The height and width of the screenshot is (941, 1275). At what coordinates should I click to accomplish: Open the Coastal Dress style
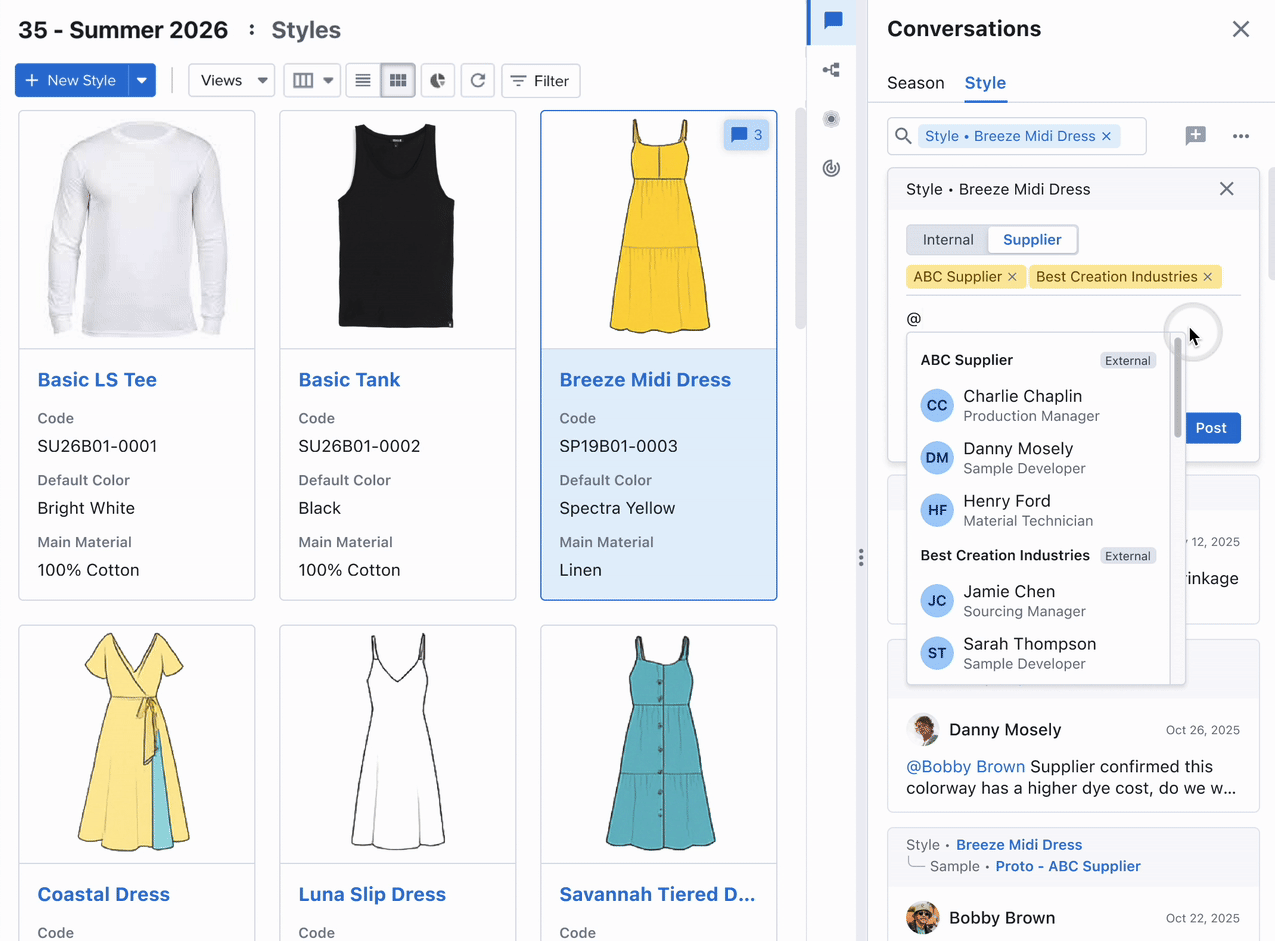103,895
